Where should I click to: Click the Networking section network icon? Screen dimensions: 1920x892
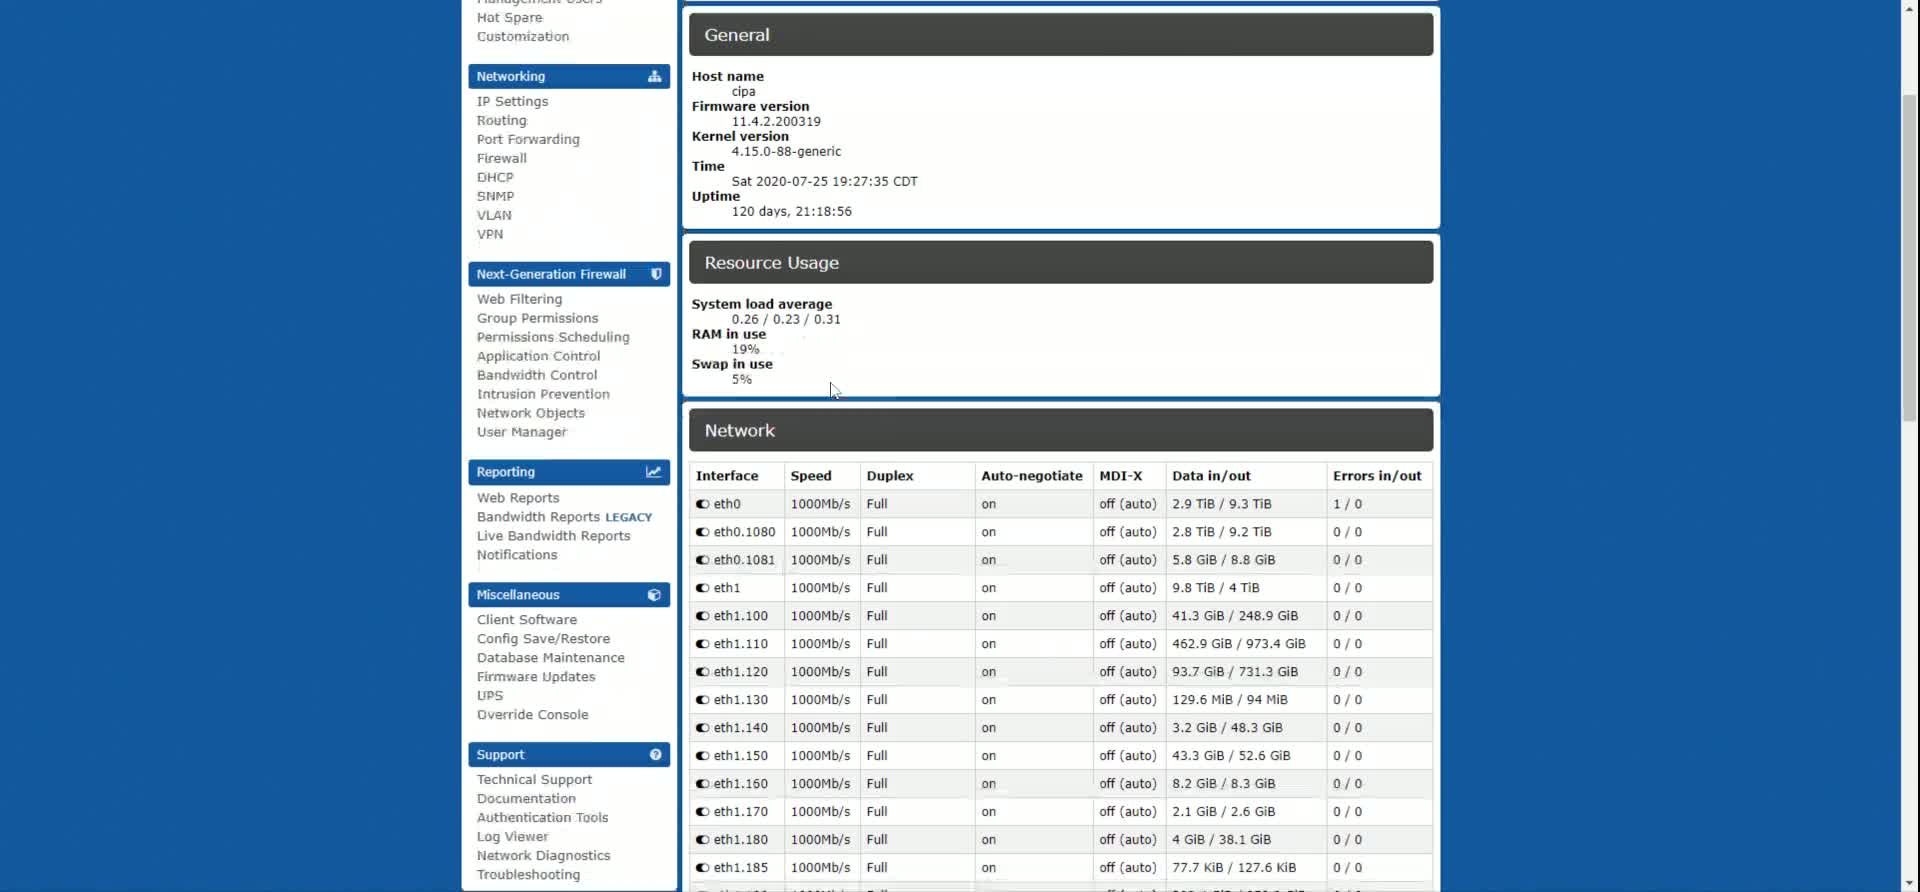tap(654, 77)
